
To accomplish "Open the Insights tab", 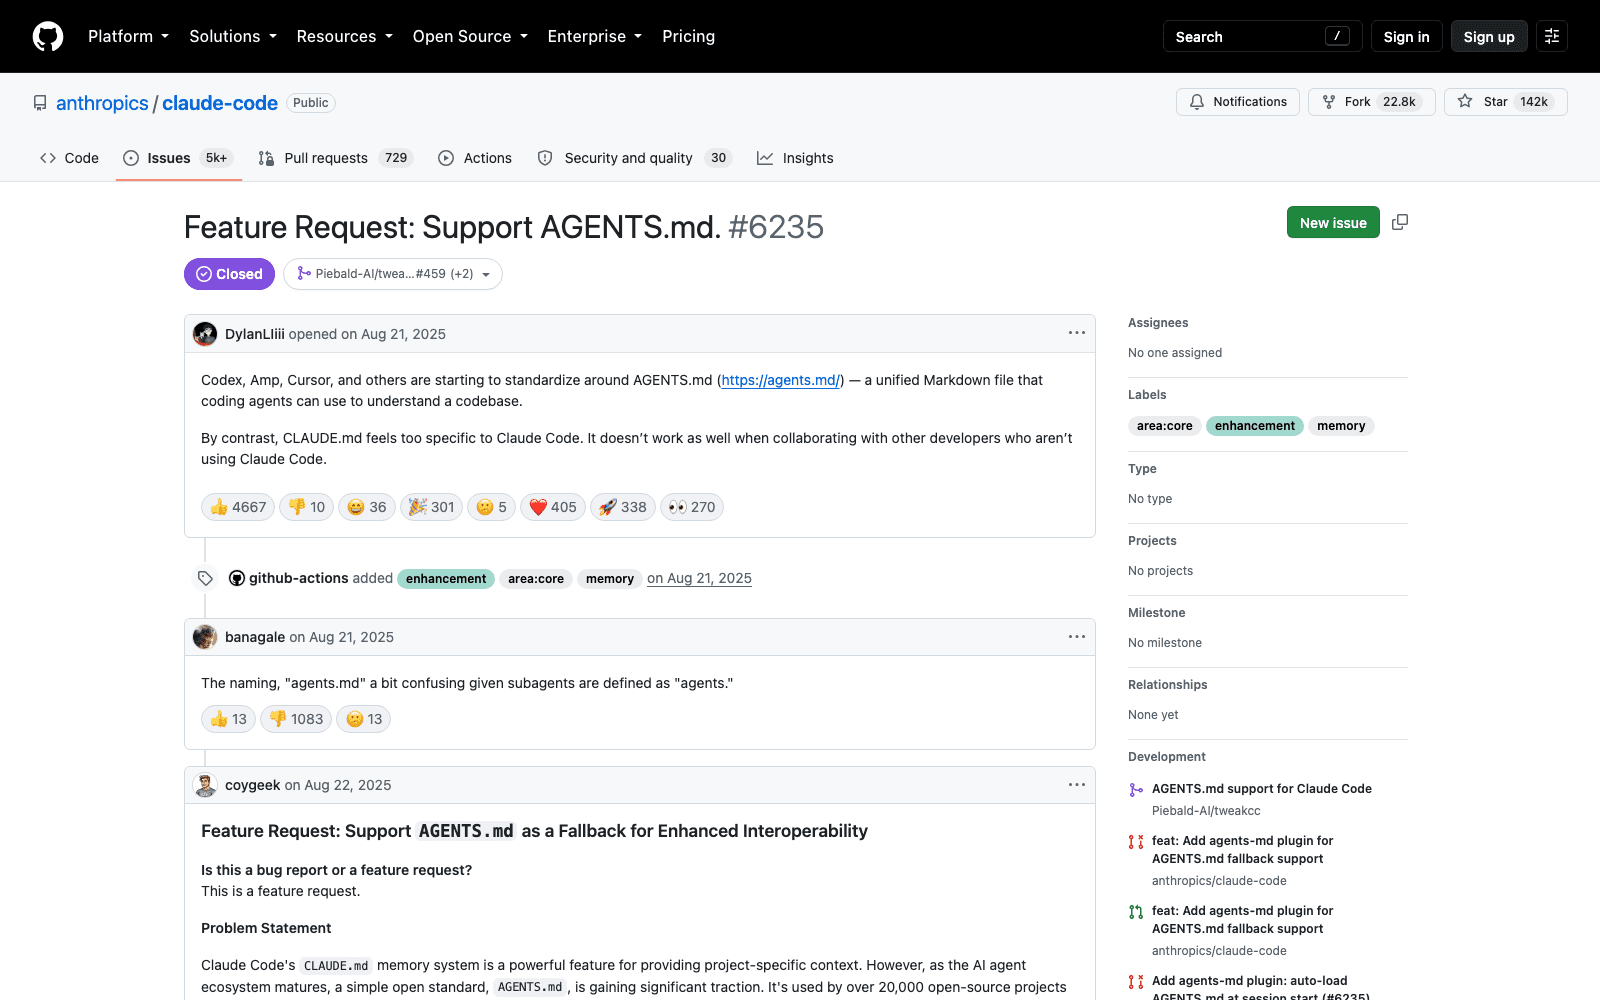I will point(795,158).
